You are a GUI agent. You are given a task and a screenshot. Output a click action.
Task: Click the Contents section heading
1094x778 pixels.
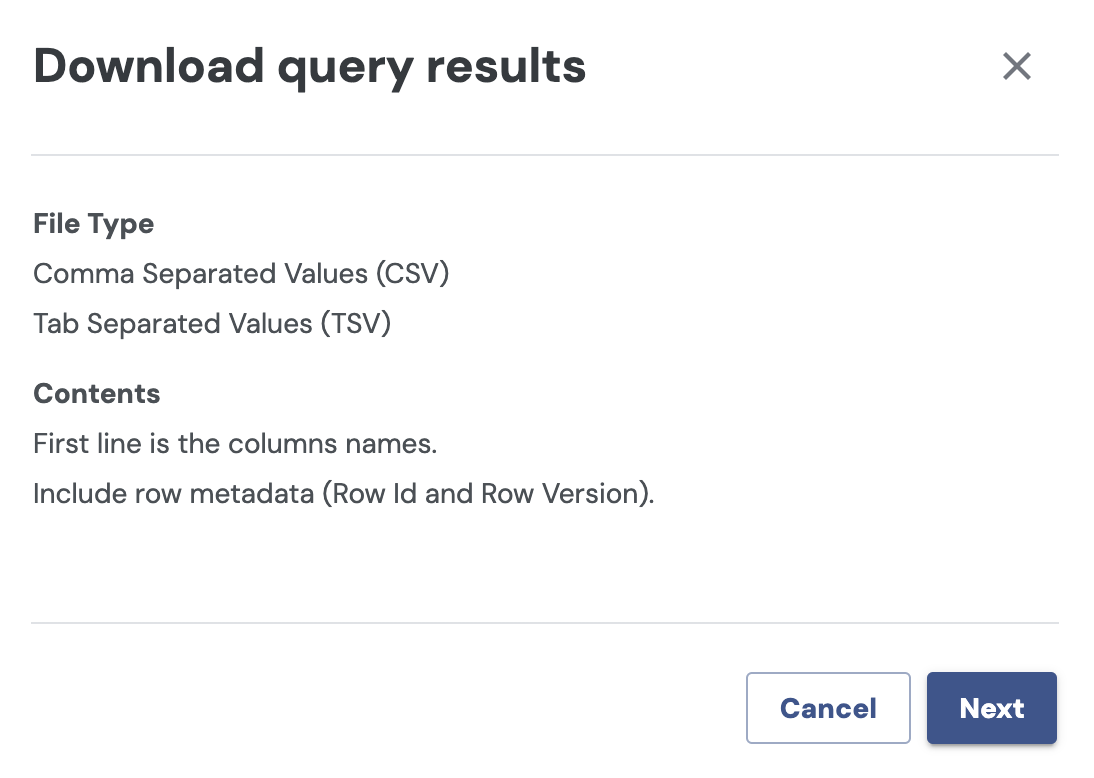pos(96,393)
